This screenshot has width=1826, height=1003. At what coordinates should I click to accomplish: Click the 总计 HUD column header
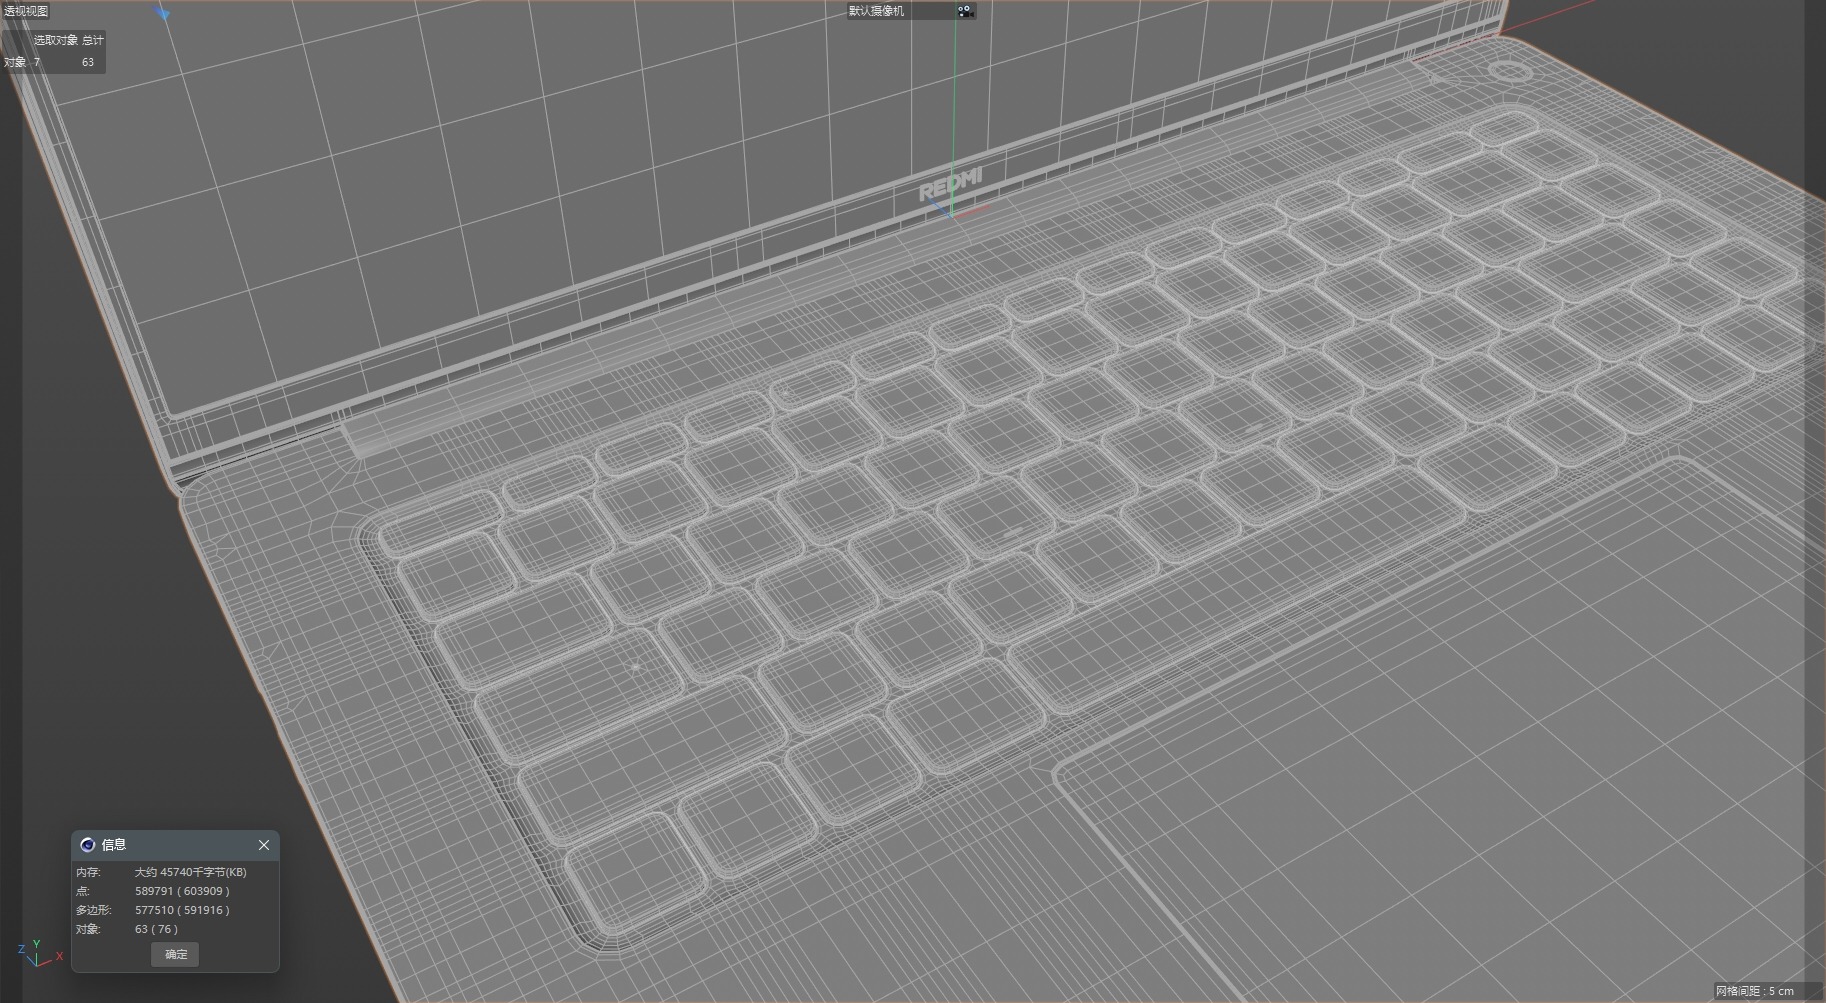[92, 40]
